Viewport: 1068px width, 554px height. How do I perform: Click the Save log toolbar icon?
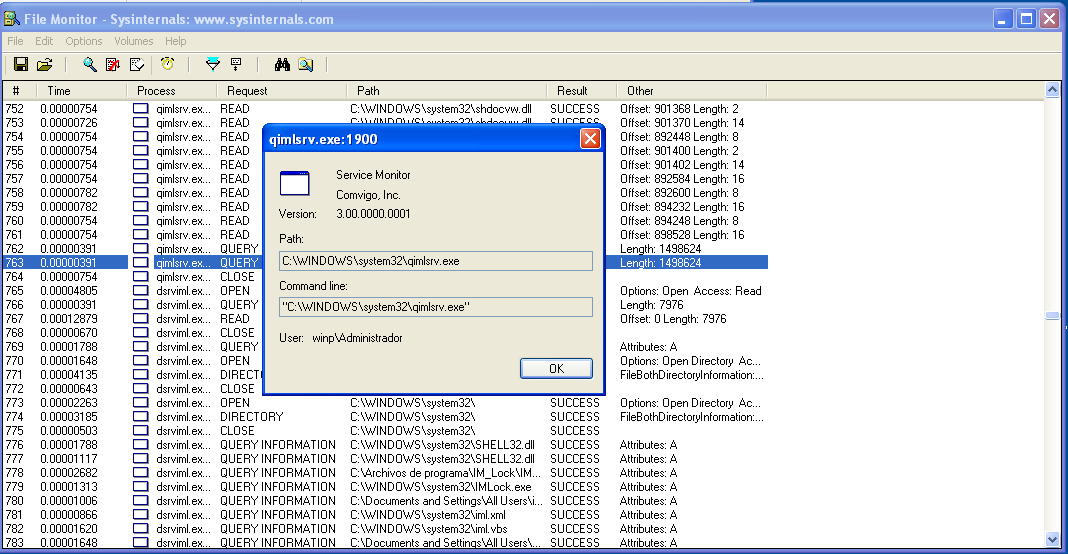(x=21, y=64)
